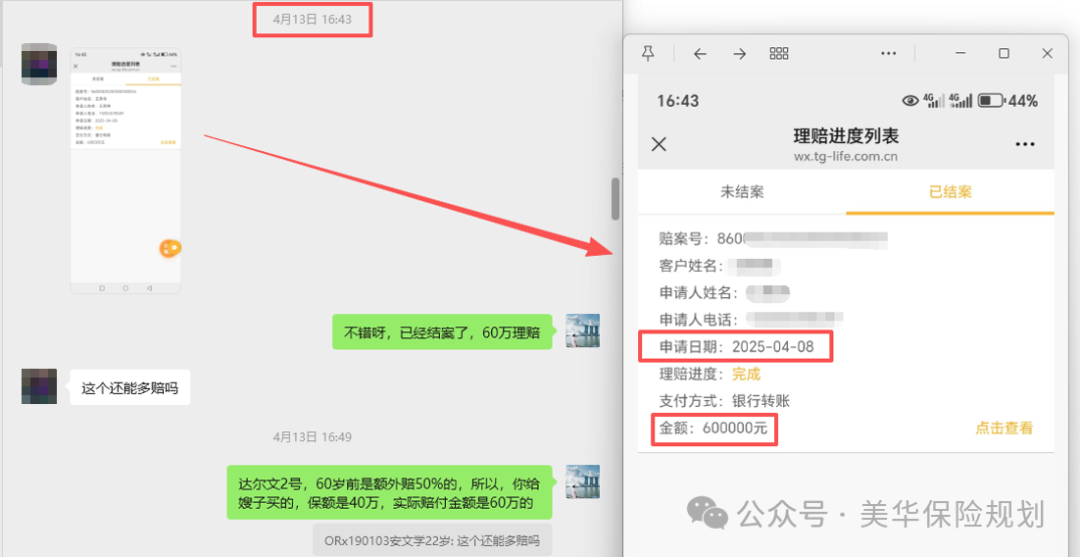The width and height of the screenshot is (1080, 557).
Task: Click the 理赔进度列表 page title
Action: (846, 136)
